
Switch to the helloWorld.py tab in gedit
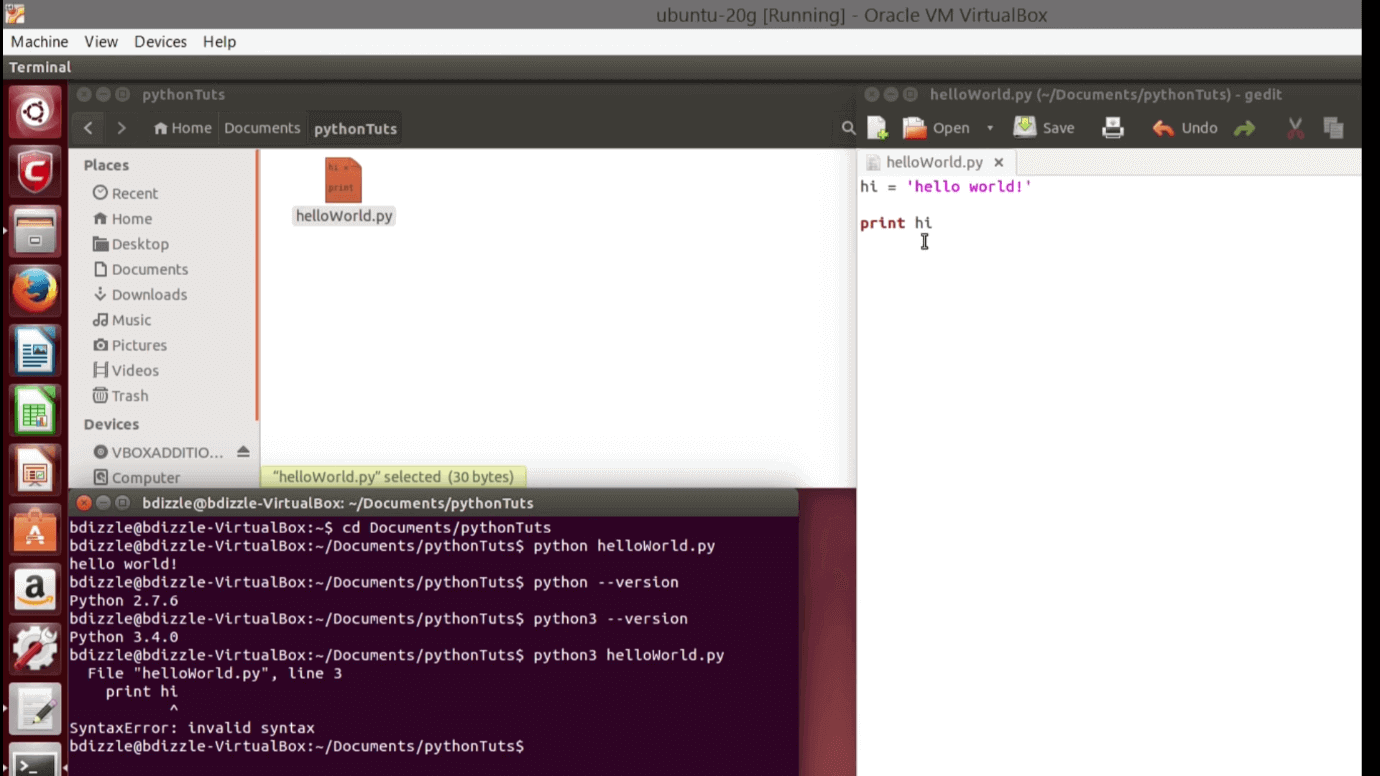pyautogui.click(x=934, y=161)
